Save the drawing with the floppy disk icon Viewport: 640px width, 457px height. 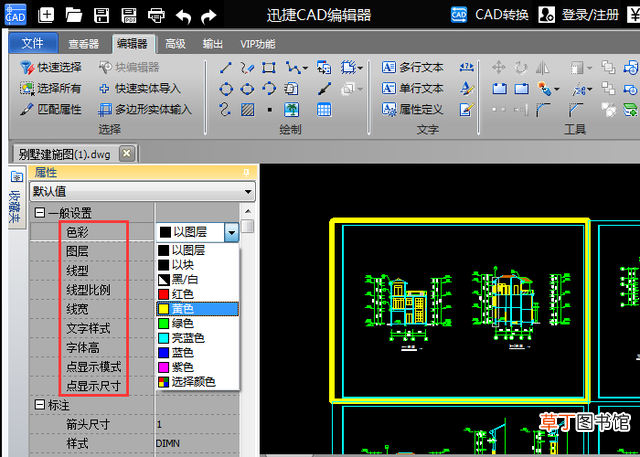point(101,15)
